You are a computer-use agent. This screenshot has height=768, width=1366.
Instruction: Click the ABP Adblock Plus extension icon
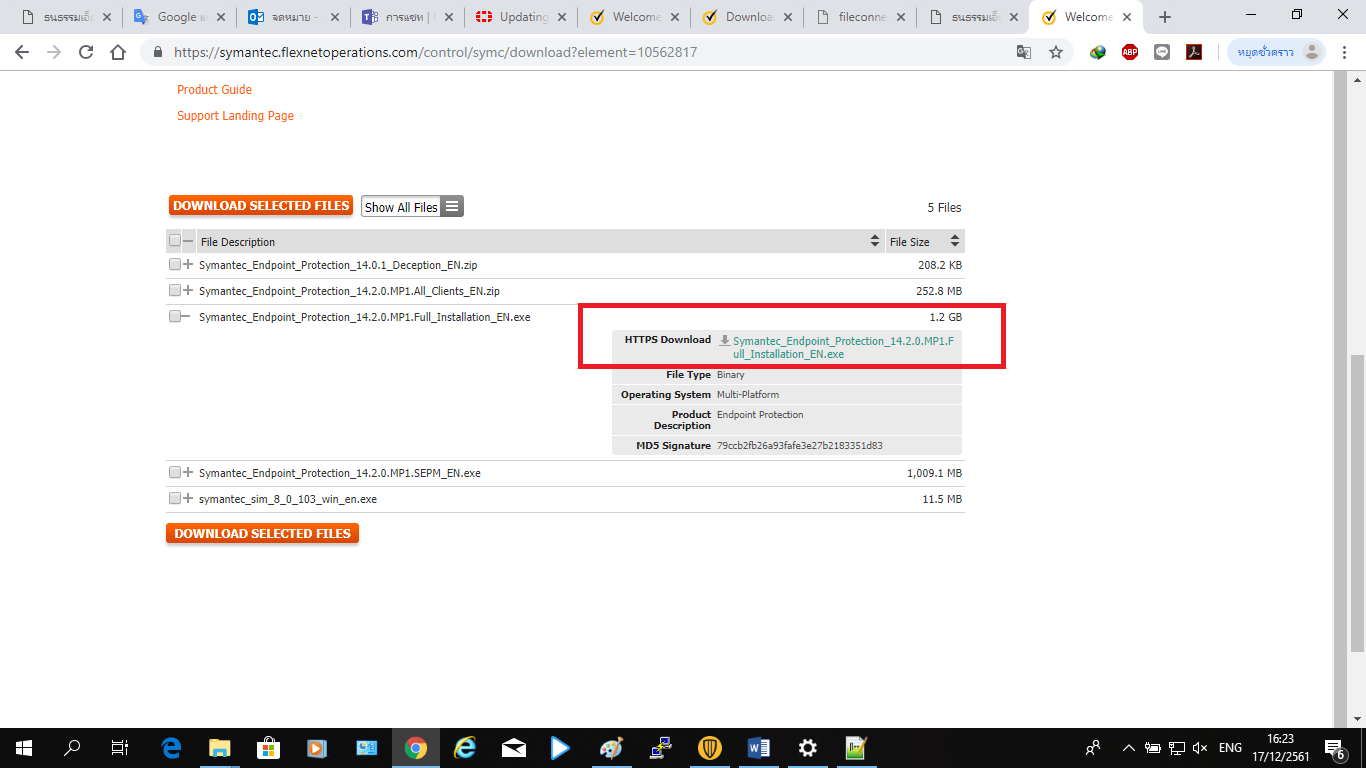click(x=1130, y=53)
